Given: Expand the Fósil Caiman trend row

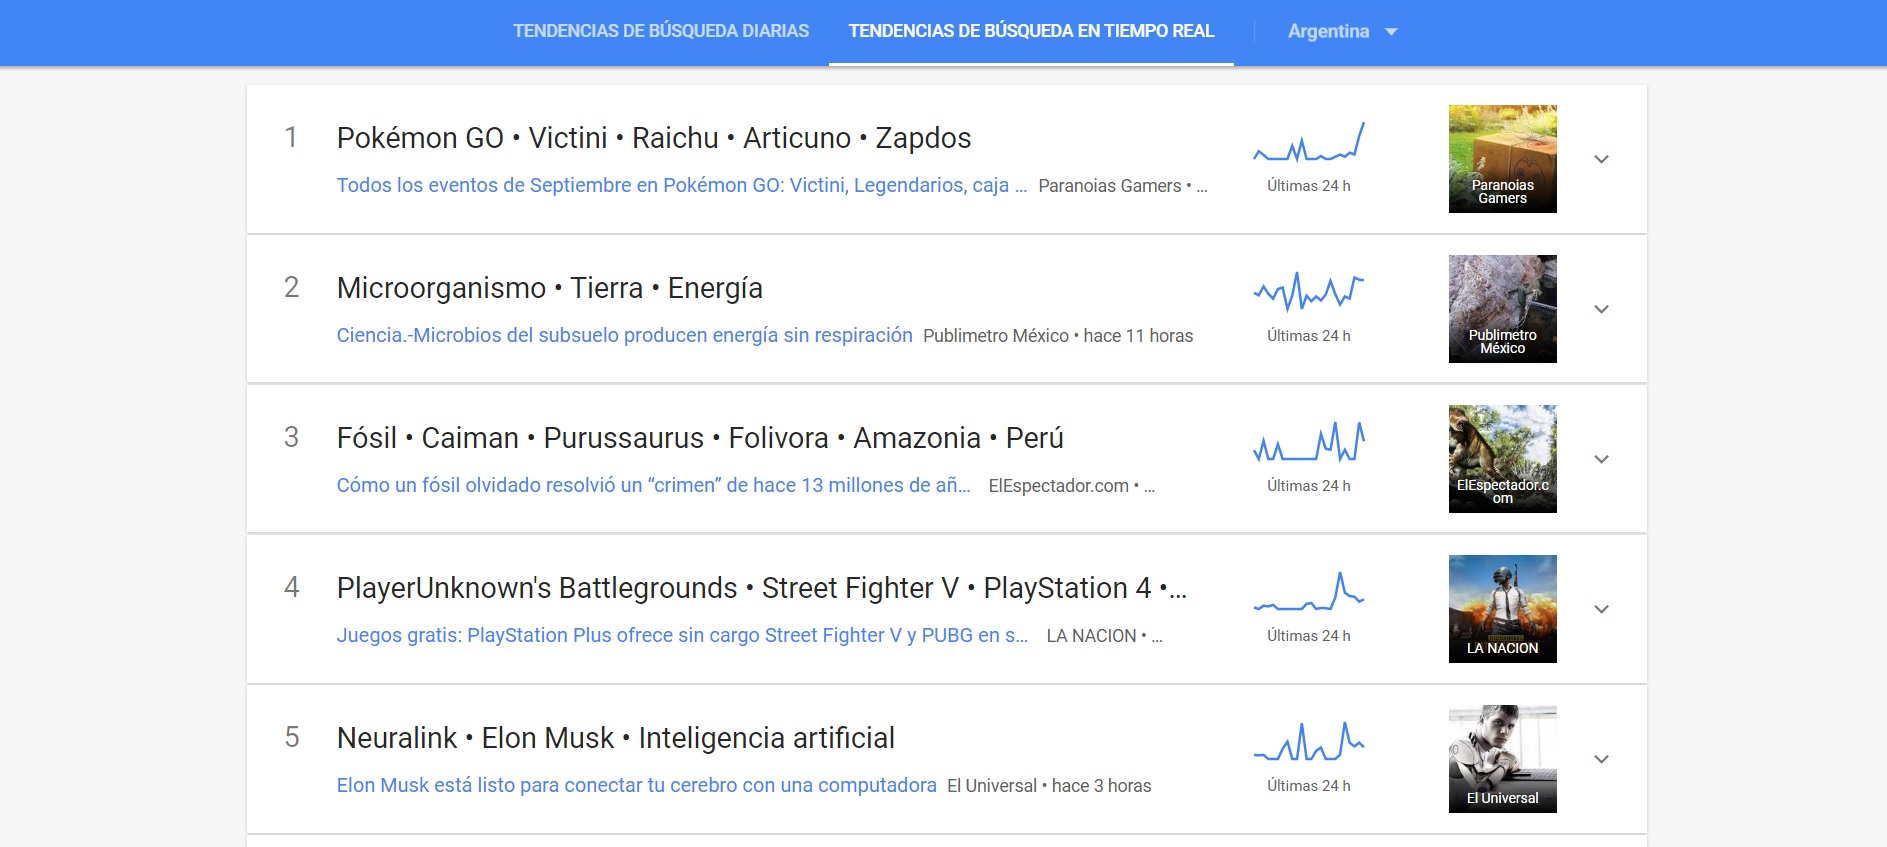Looking at the screenshot, I should (1601, 459).
